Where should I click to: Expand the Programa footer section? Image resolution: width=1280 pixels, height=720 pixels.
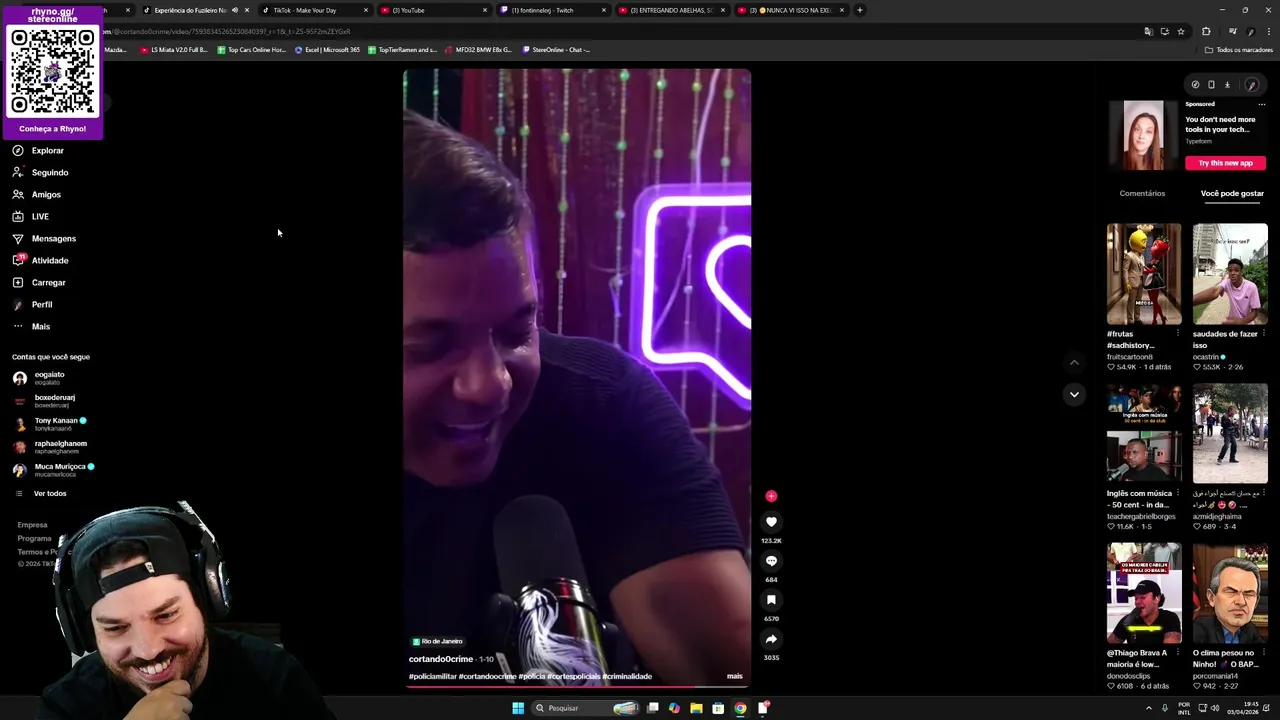(x=34, y=539)
